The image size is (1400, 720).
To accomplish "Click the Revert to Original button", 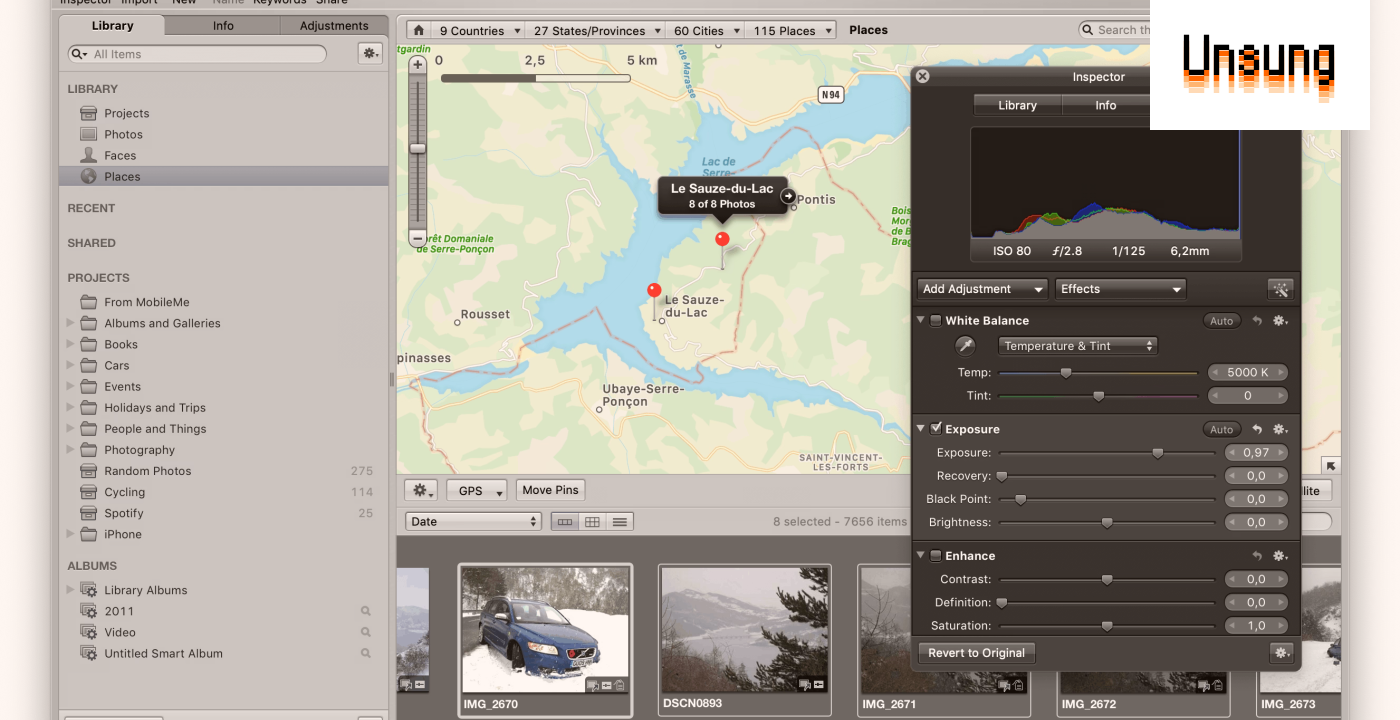I will (976, 653).
